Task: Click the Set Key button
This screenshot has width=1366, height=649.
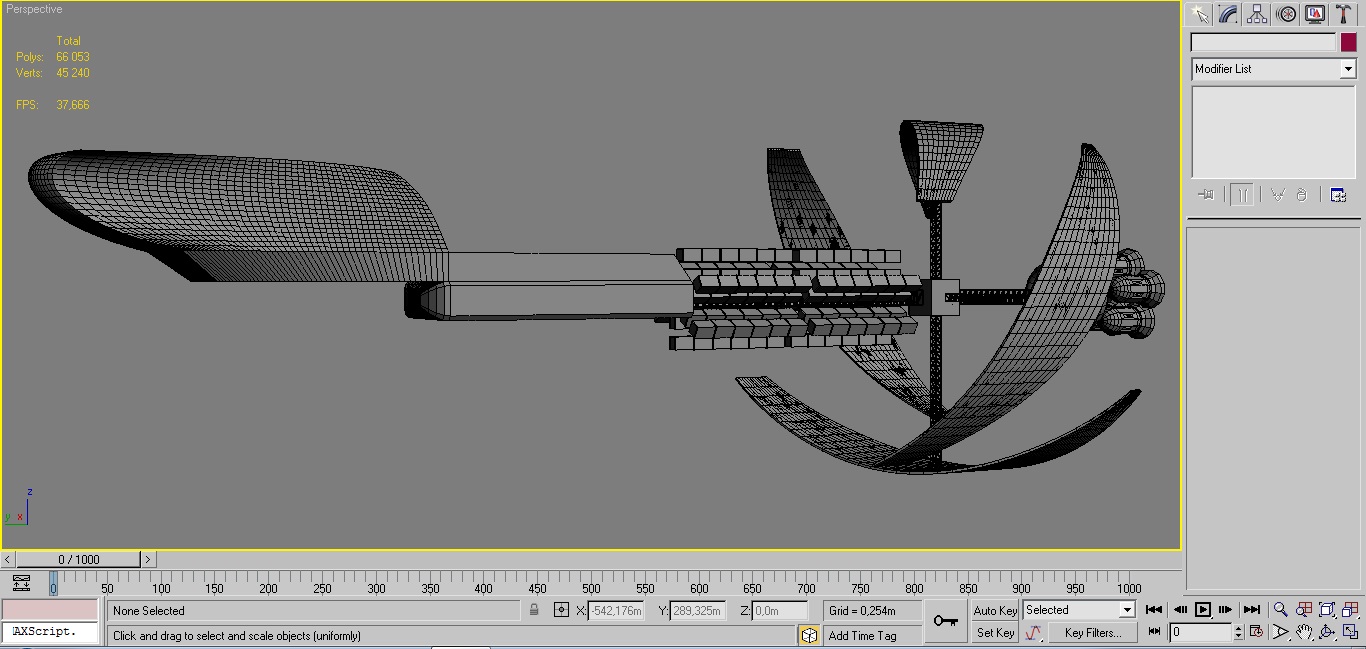Action: point(995,633)
